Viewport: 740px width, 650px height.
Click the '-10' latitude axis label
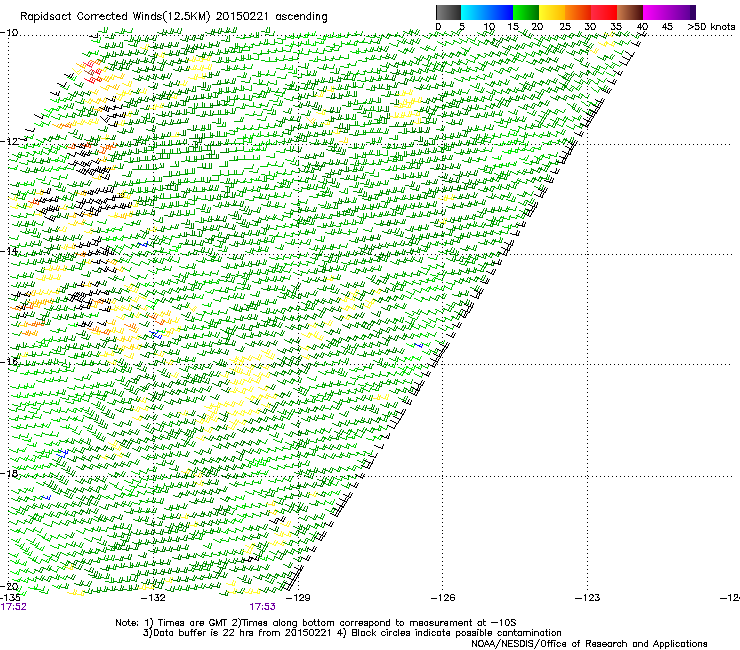pos(9,33)
